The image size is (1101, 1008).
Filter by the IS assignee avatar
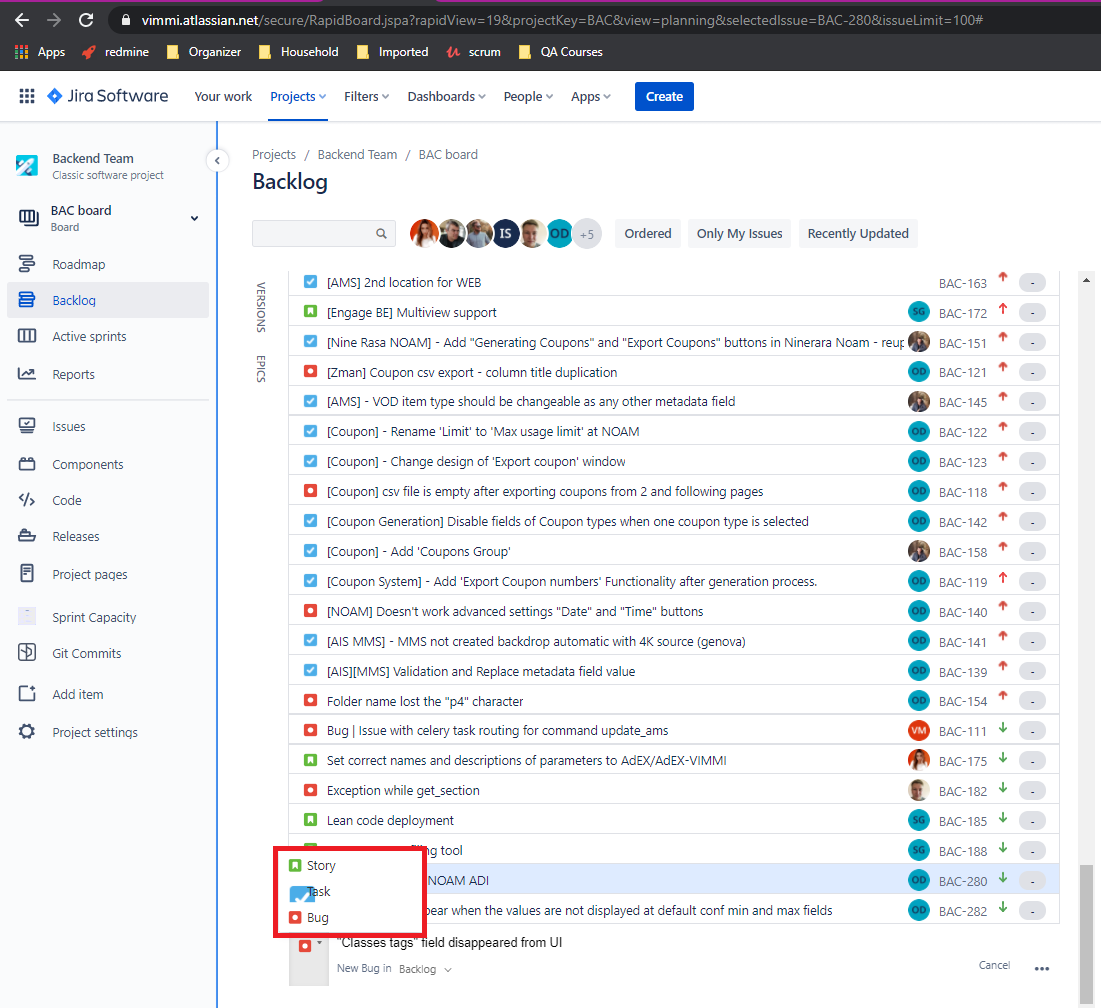pos(506,233)
